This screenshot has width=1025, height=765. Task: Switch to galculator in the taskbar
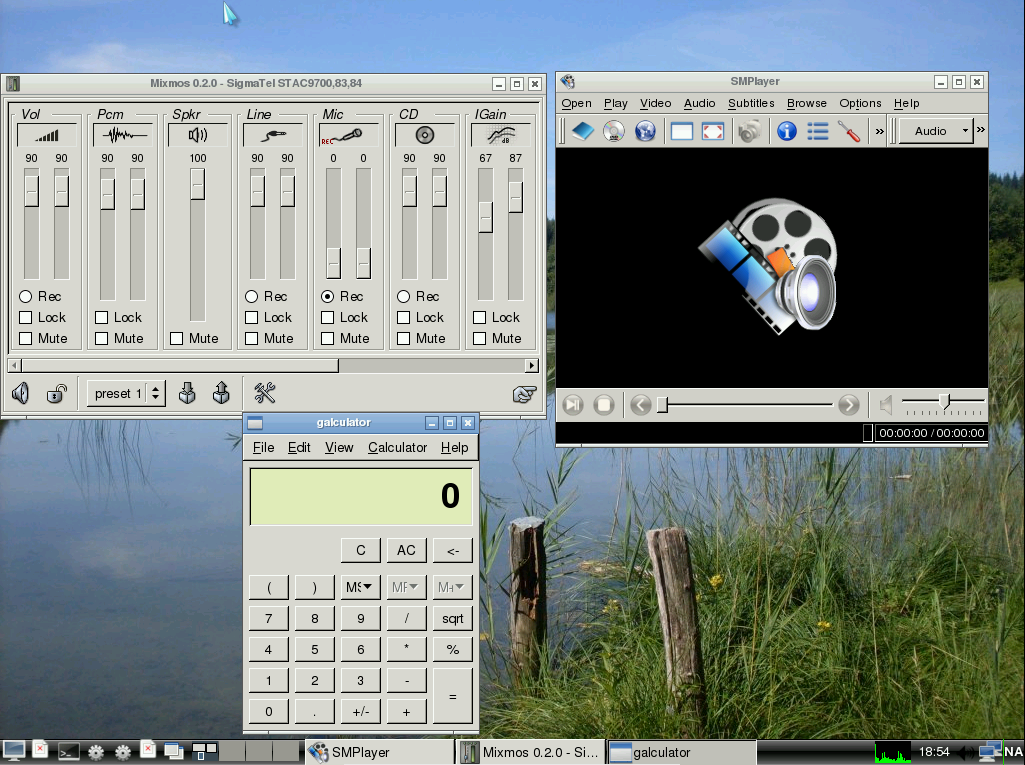[x=681, y=752]
